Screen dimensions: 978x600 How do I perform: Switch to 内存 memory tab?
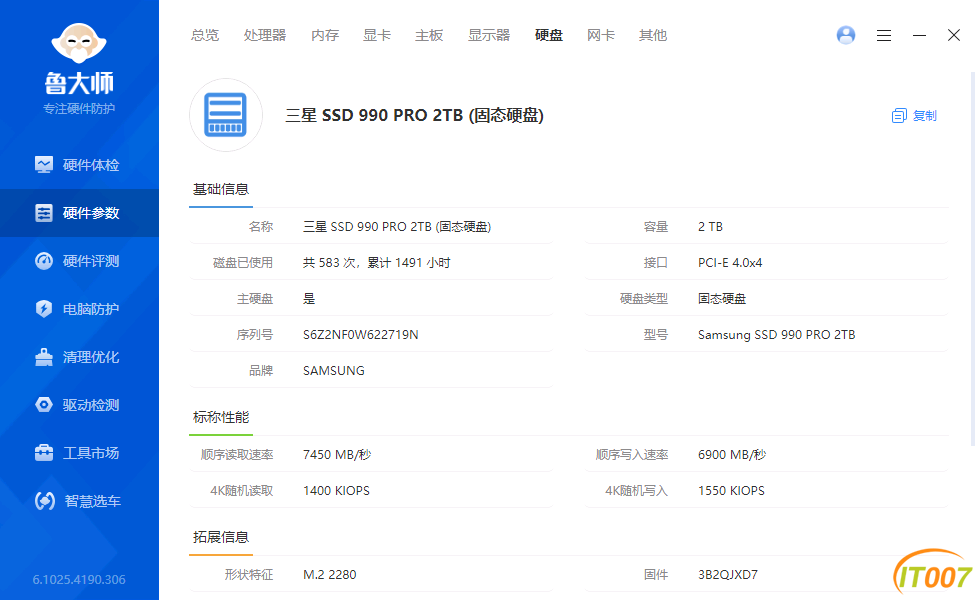tap(325, 36)
